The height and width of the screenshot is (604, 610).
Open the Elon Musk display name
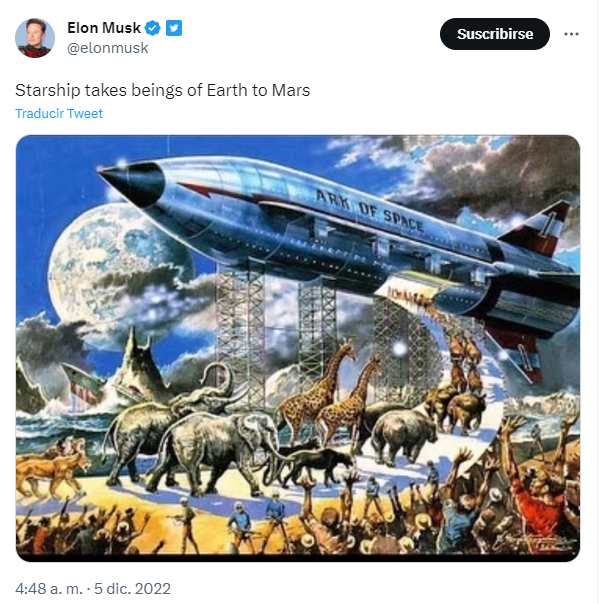[x=104, y=28]
